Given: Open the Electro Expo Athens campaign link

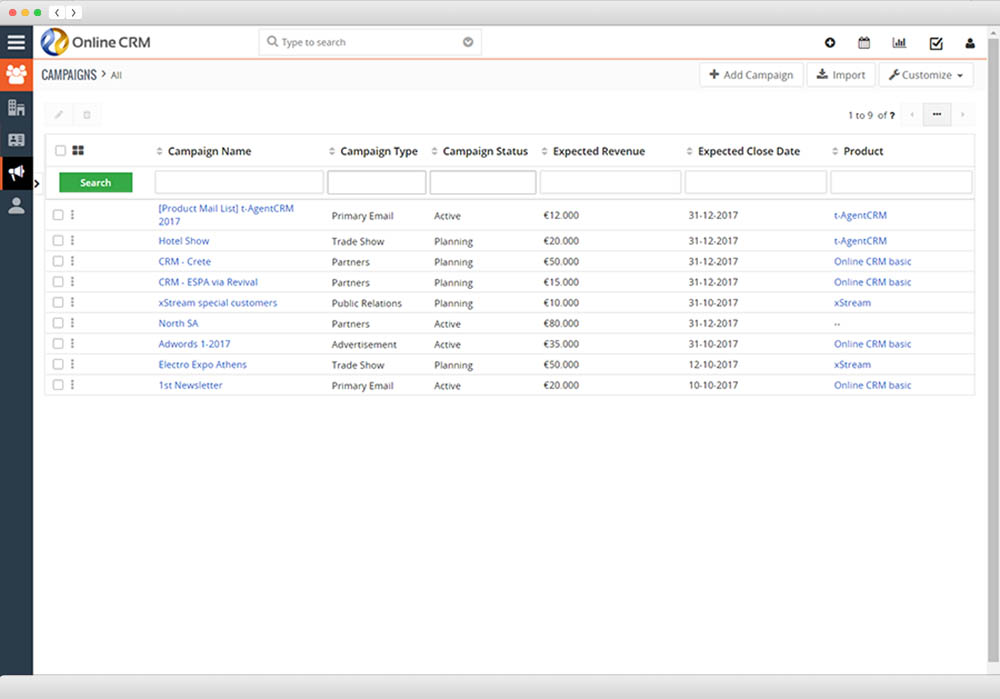Looking at the screenshot, I should (202, 364).
